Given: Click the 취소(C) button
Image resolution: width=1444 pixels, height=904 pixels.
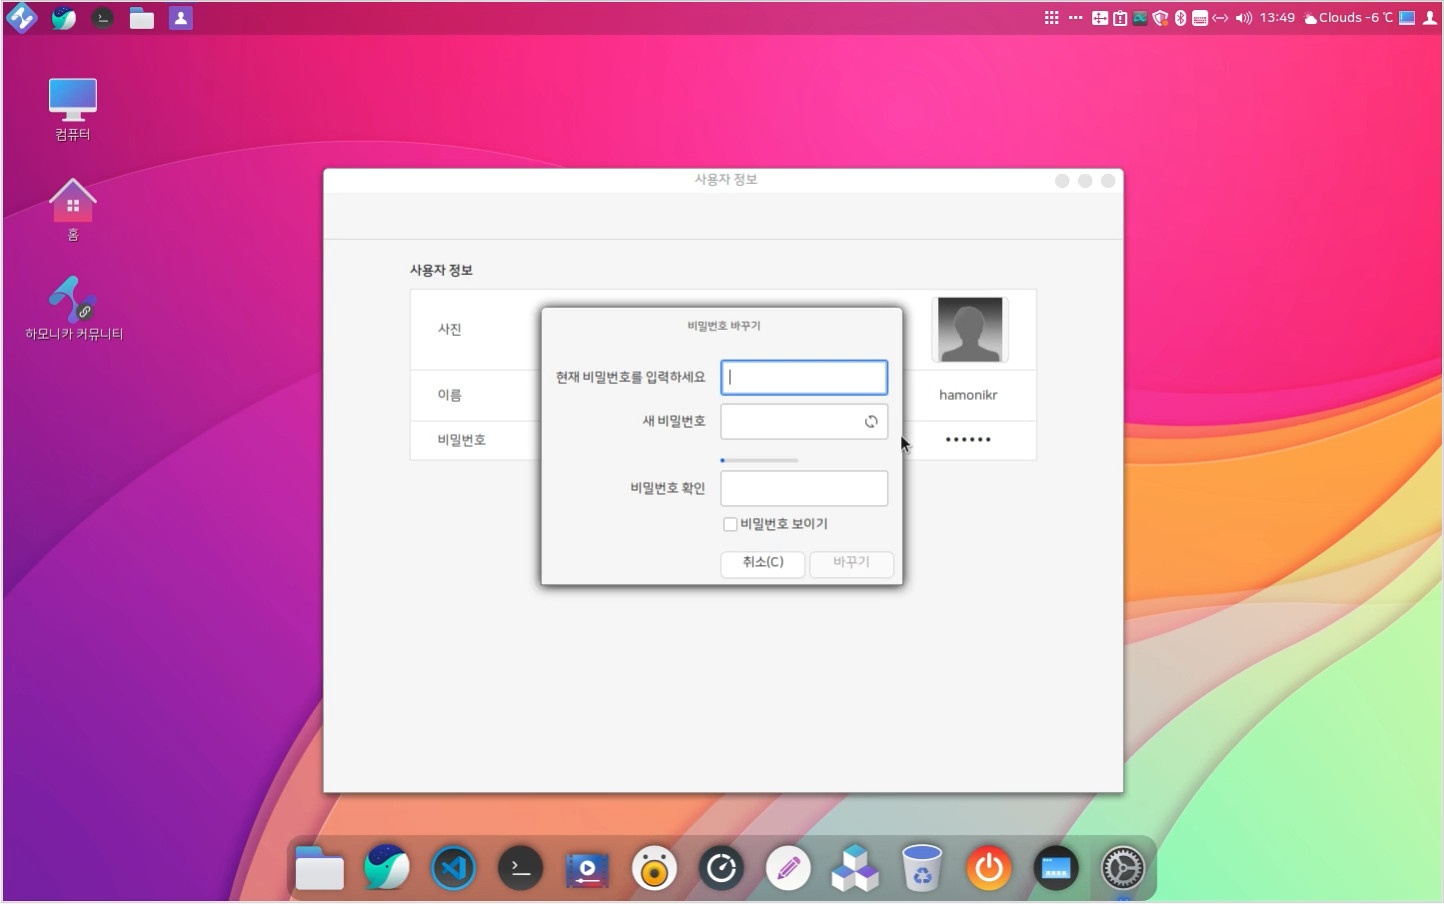Looking at the screenshot, I should (763, 563).
